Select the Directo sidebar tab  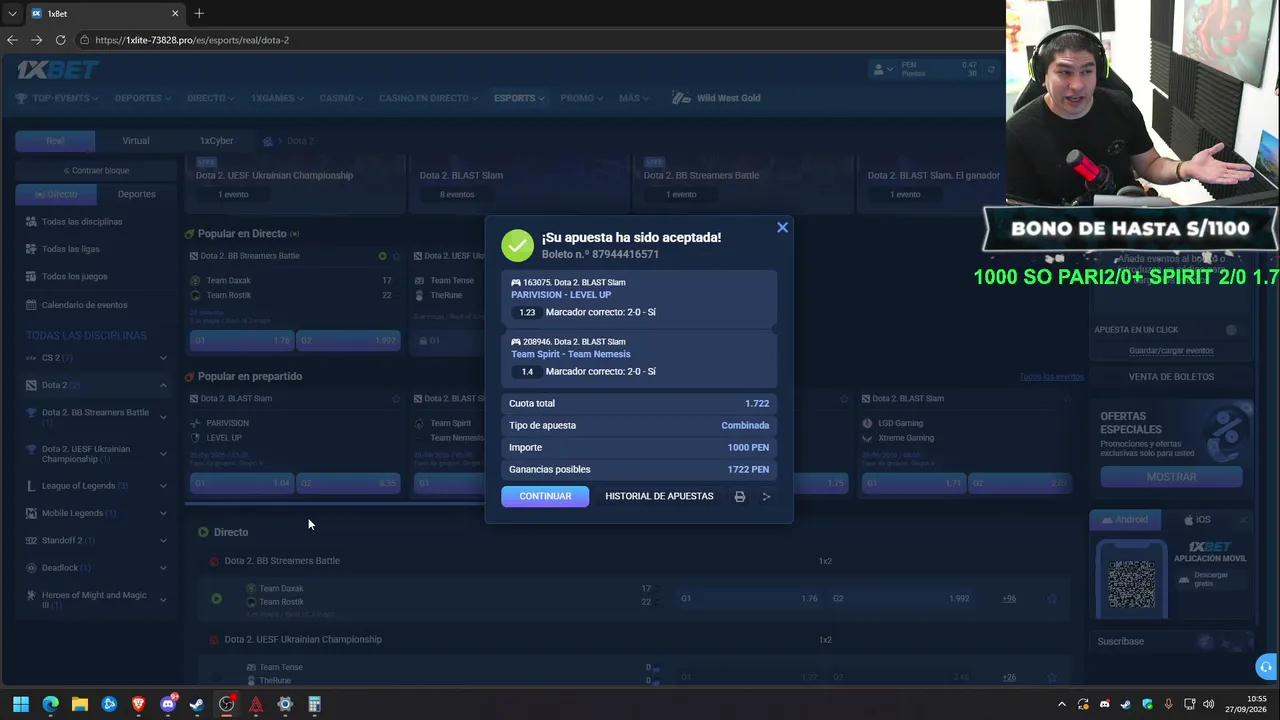pos(56,194)
